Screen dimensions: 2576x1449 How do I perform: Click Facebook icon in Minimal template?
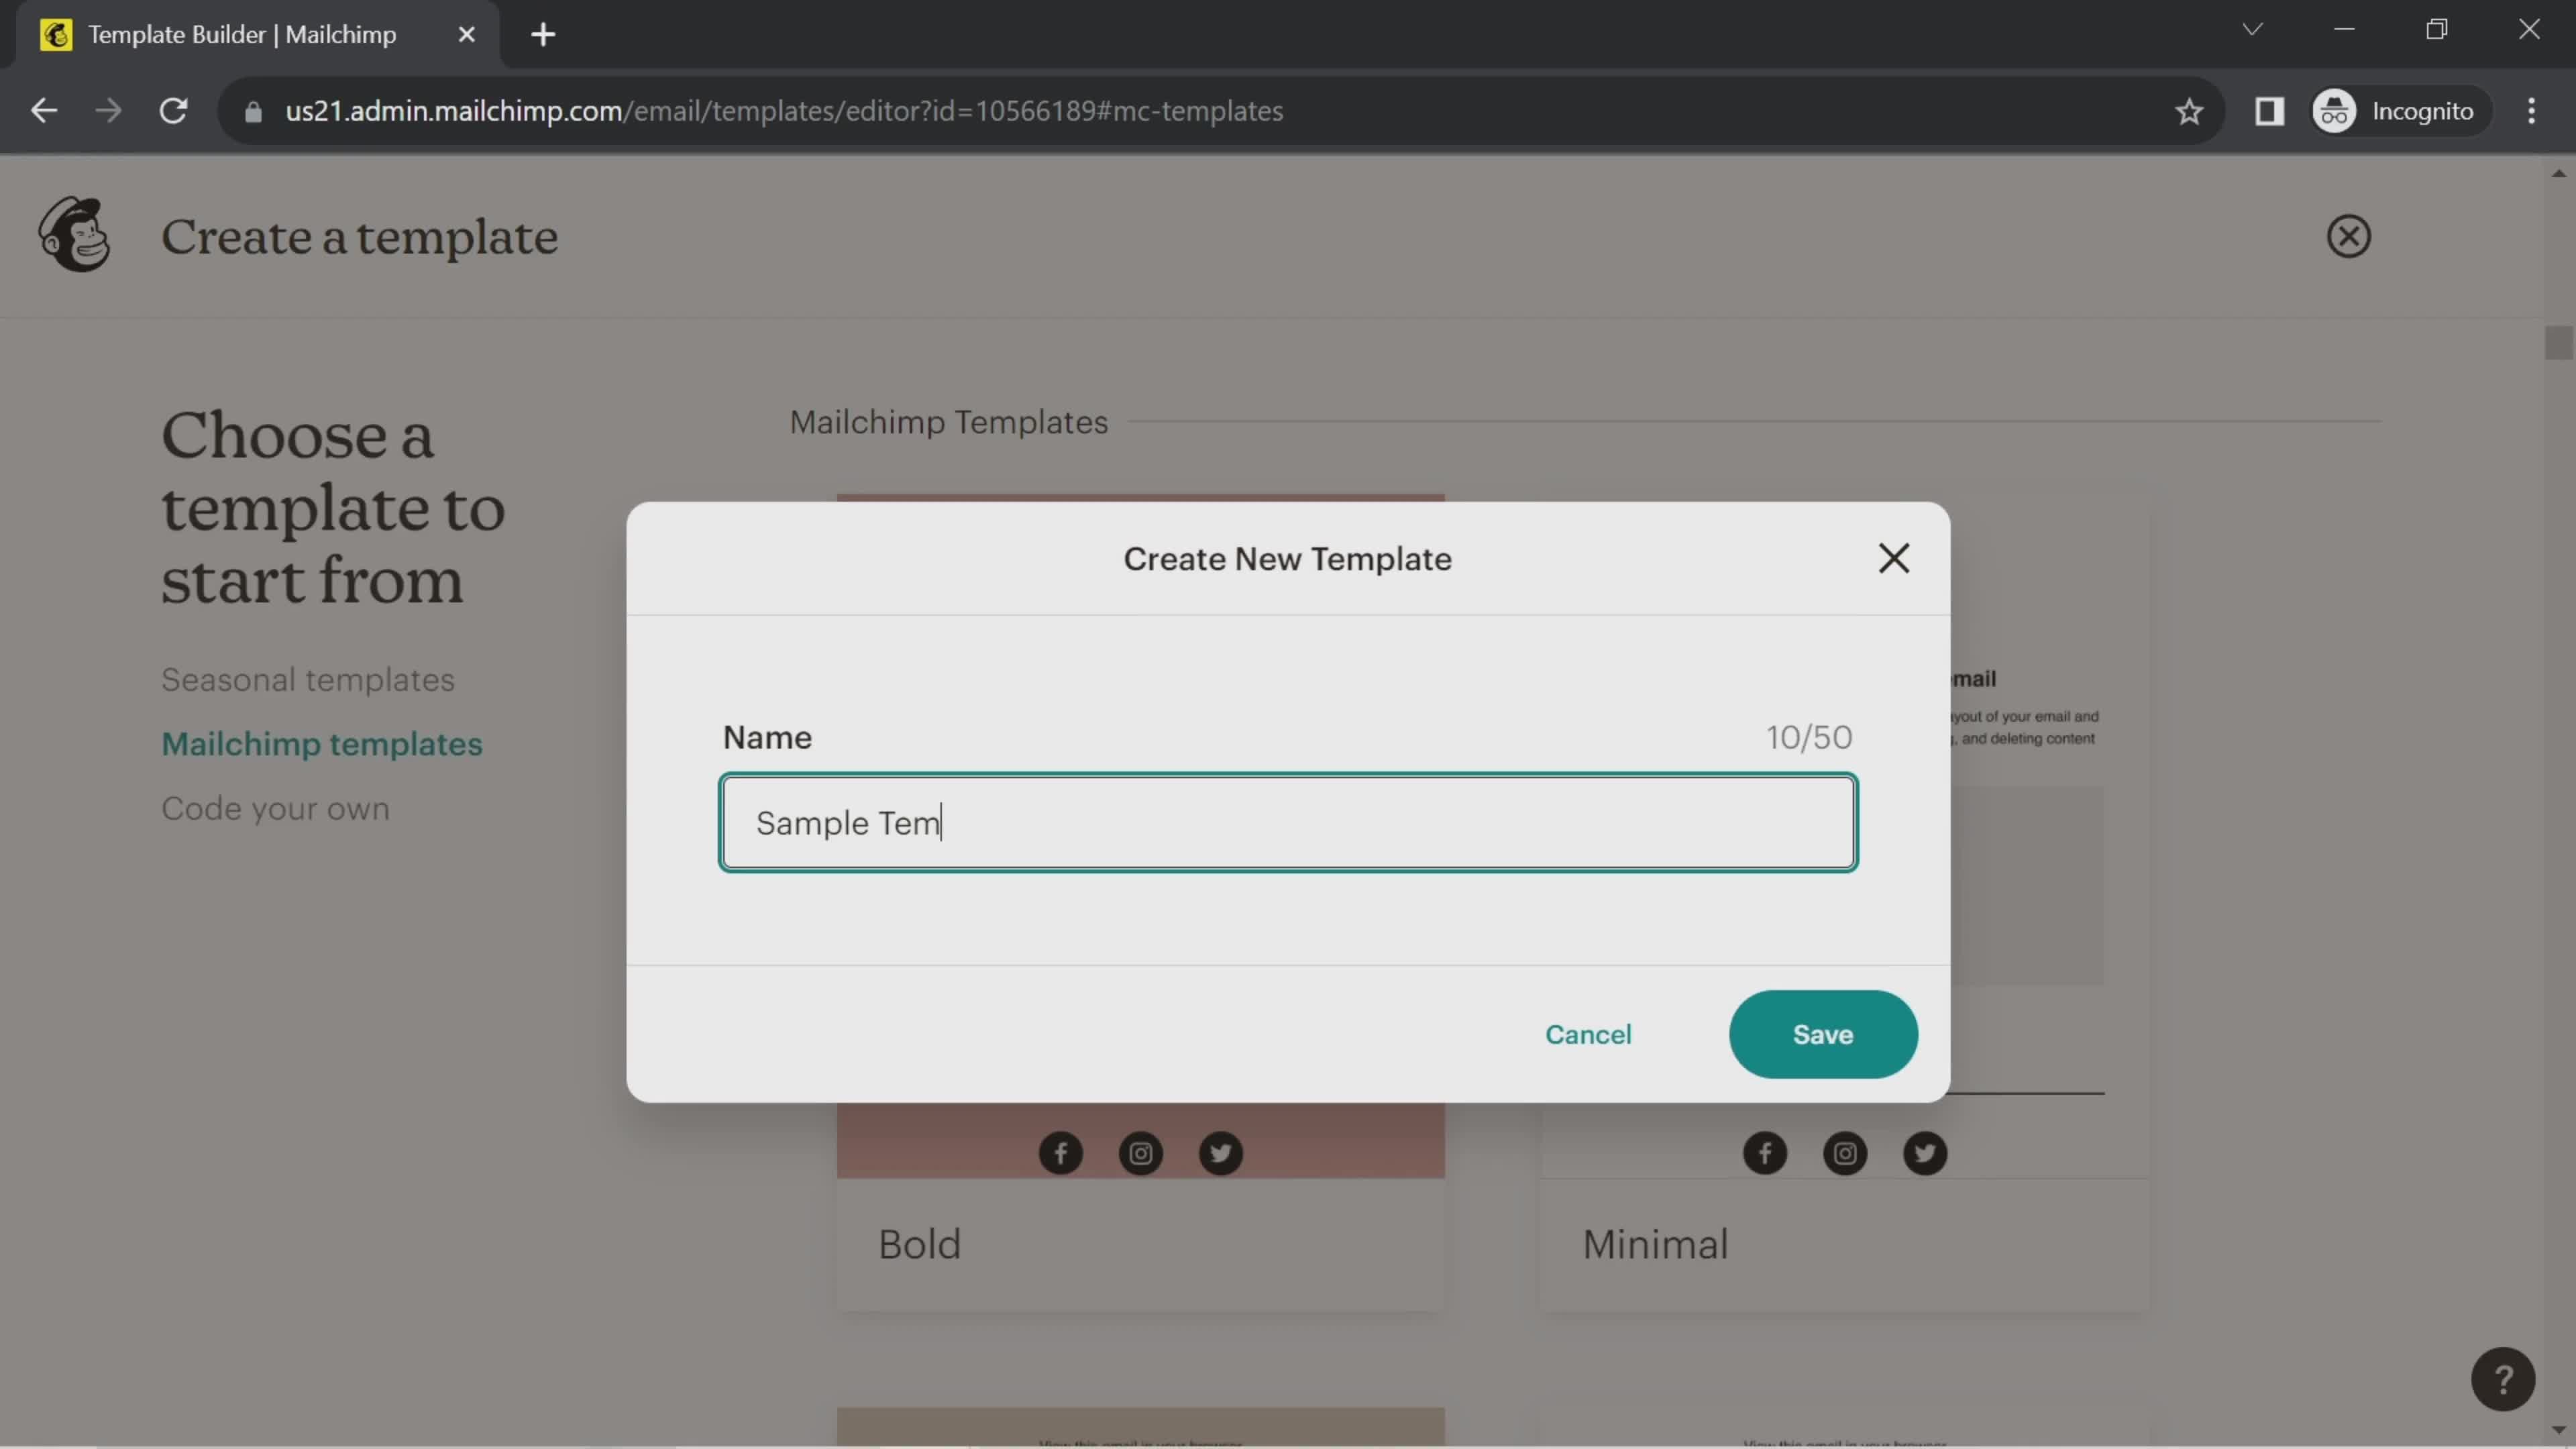1764,1153
